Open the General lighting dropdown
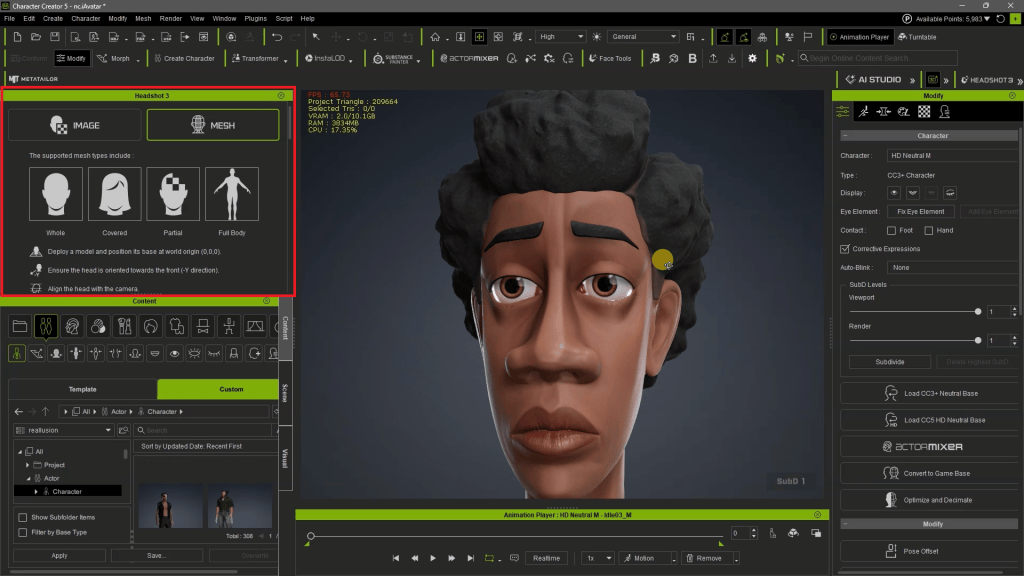1024x576 pixels. 644,37
